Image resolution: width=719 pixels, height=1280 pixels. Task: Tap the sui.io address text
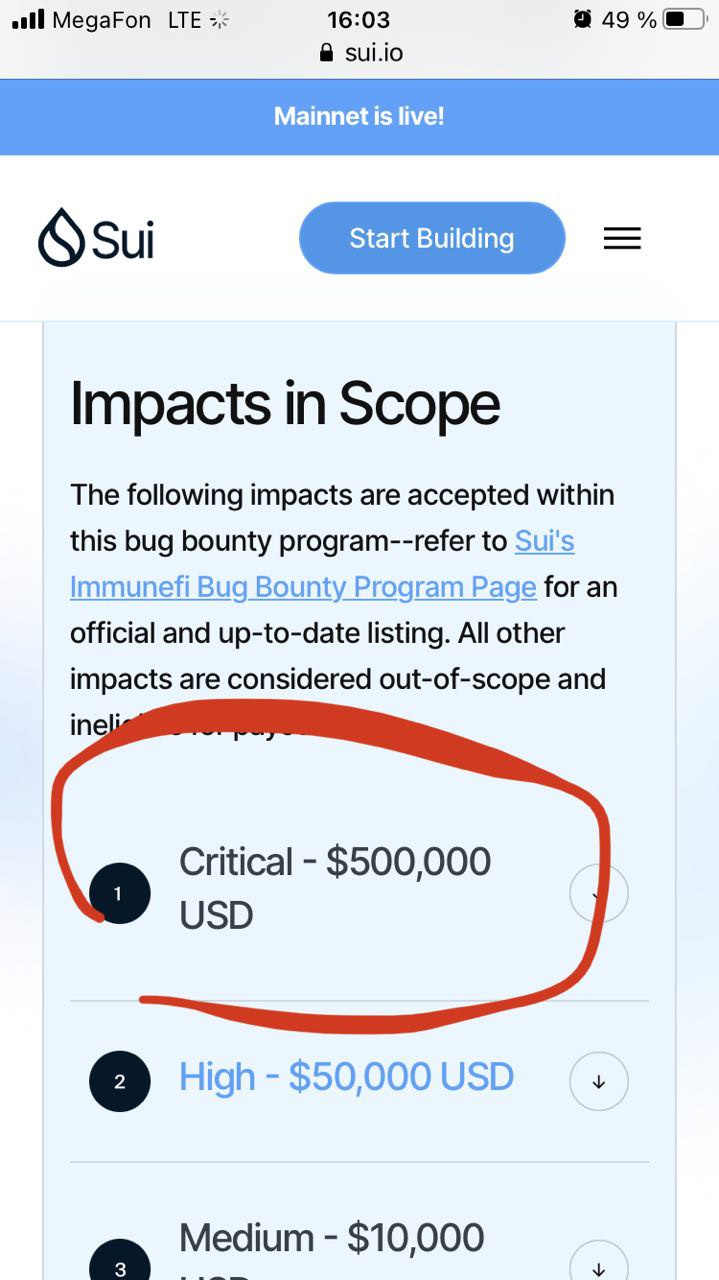tap(374, 53)
